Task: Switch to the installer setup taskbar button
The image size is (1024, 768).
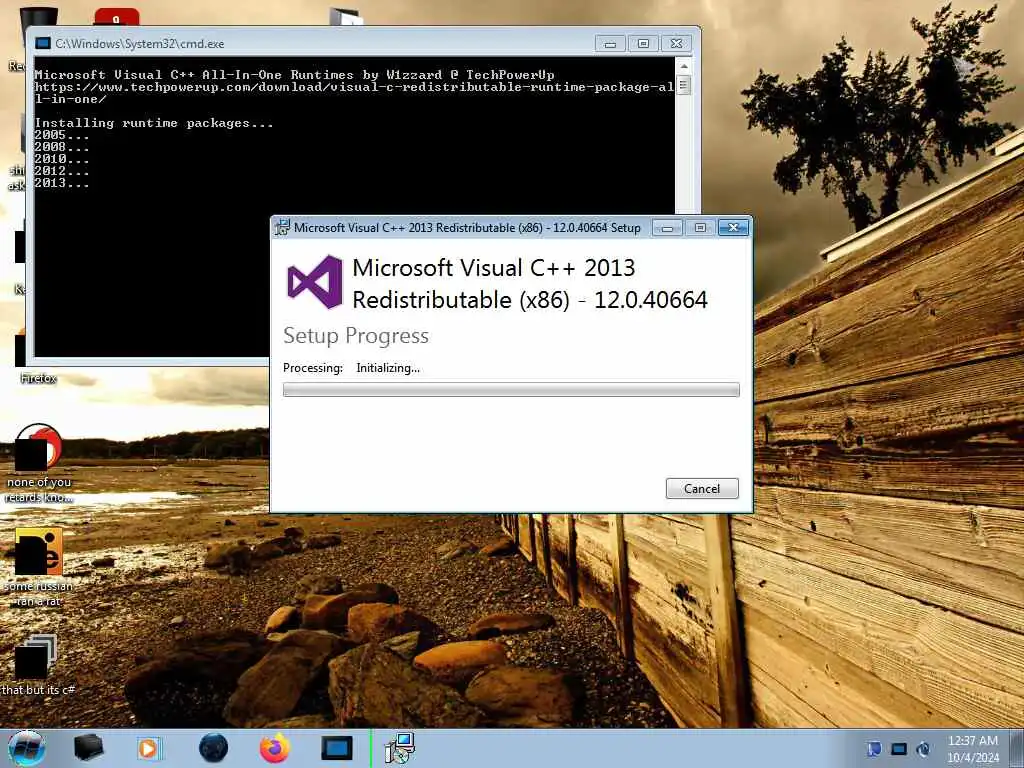Action: [x=399, y=748]
